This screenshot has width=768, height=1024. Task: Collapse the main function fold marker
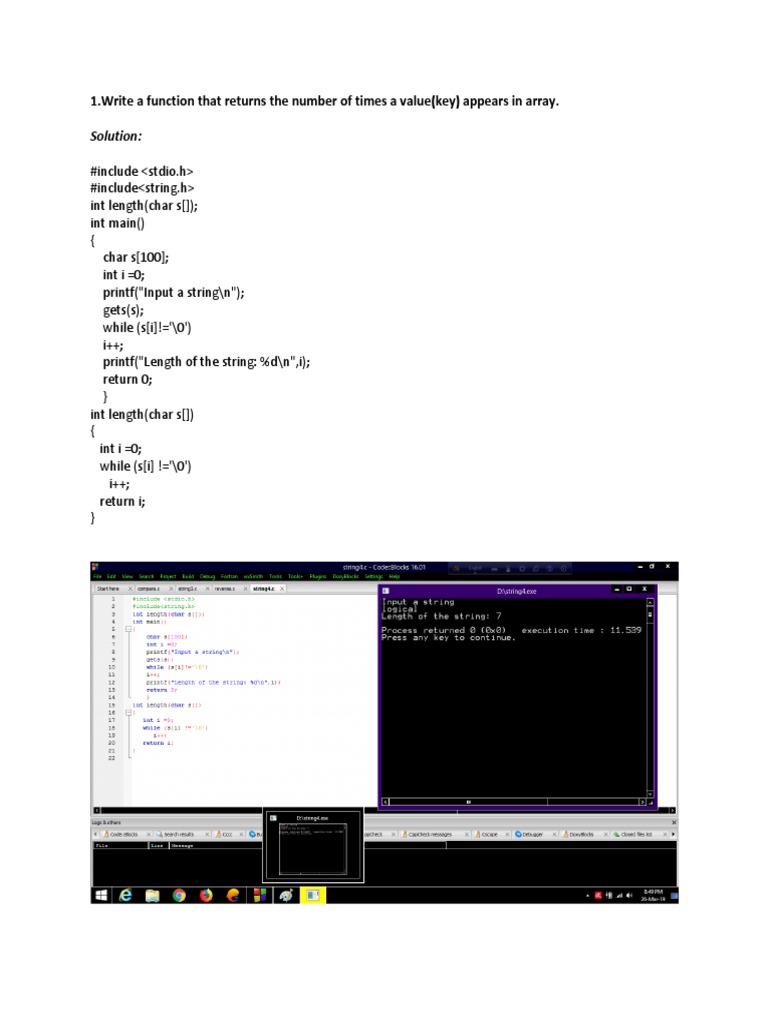coord(129,629)
